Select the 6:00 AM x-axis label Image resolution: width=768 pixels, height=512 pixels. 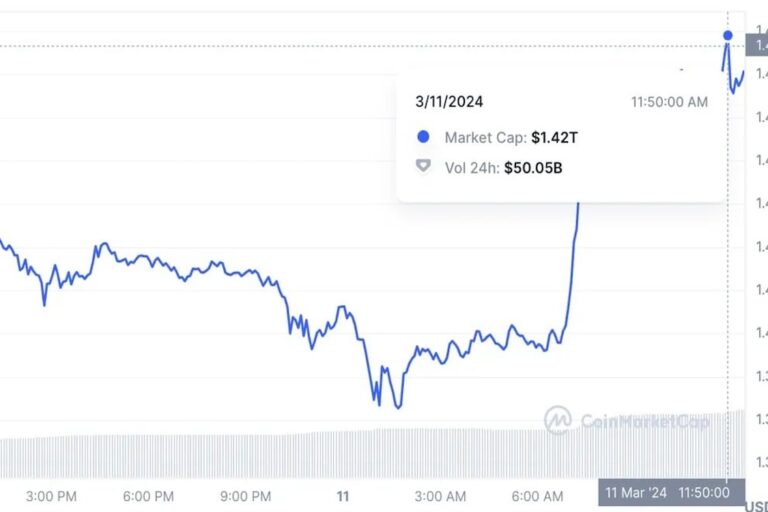click(537, 496)
